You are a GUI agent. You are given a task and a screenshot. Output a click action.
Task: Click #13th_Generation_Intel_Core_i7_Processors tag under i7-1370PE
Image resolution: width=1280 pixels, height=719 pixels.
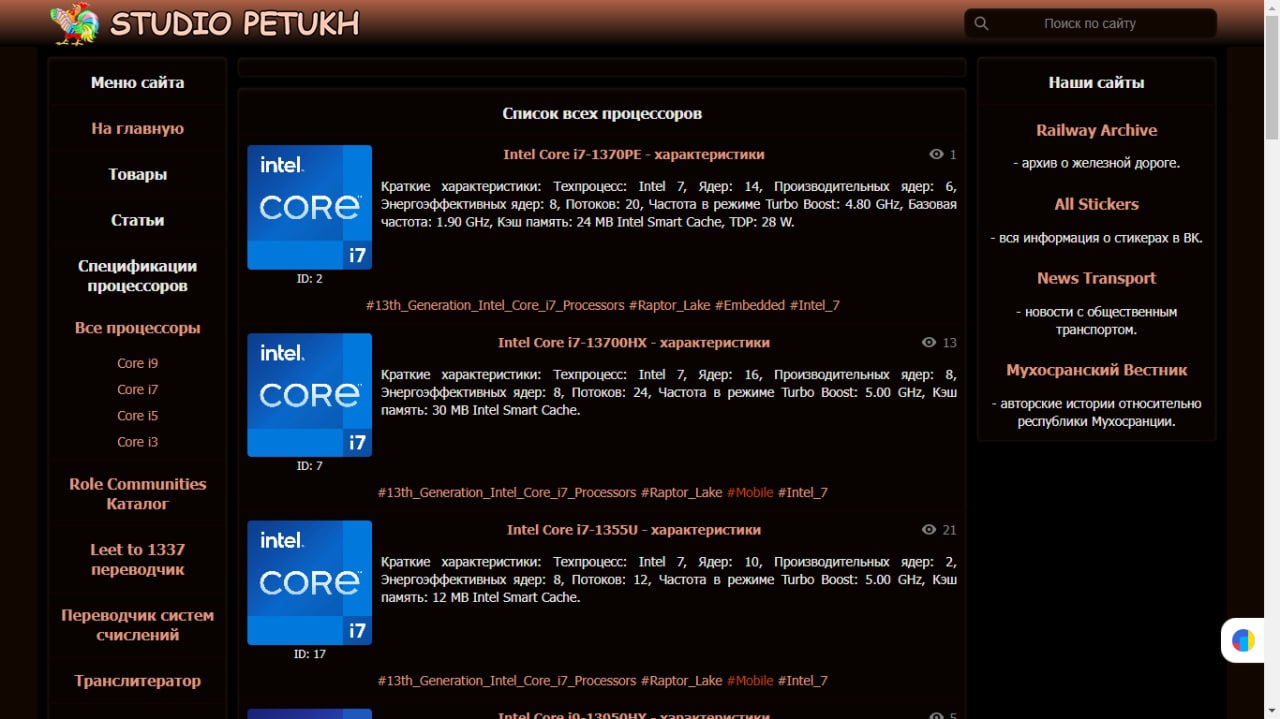click(x=495, y=305)
